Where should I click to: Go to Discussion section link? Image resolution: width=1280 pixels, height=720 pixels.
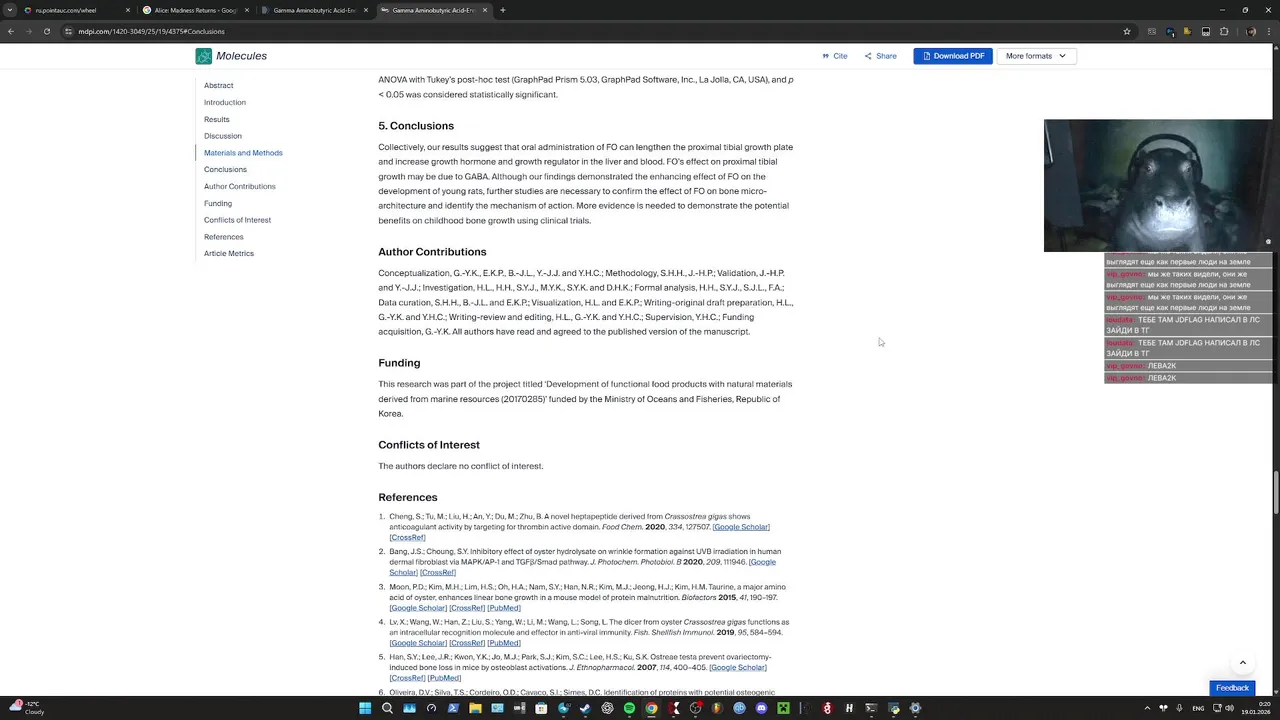(x=223, y=136)
